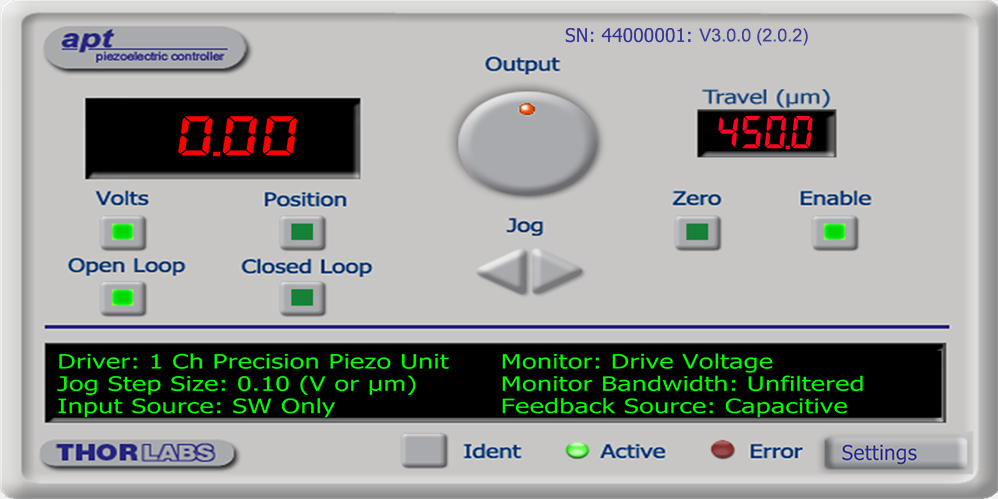Click 'Monitor: Drive Voltage' text
The height and width of the screenshot is (499, 998).
coord(637,362)
